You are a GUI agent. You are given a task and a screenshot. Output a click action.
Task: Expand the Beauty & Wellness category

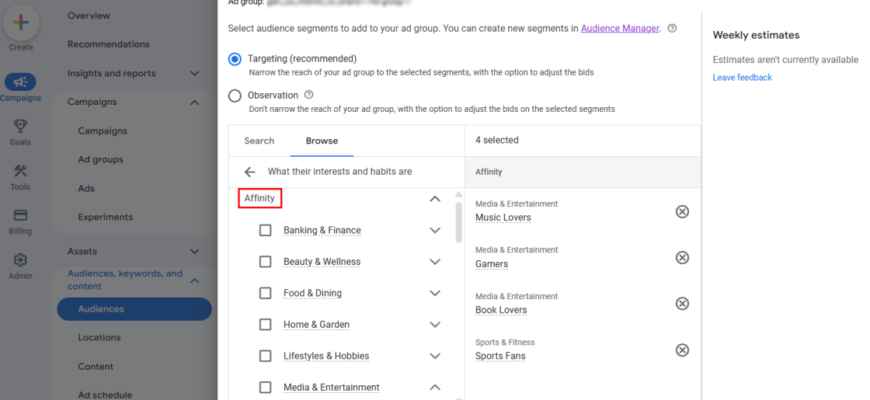tap(435, 262)
